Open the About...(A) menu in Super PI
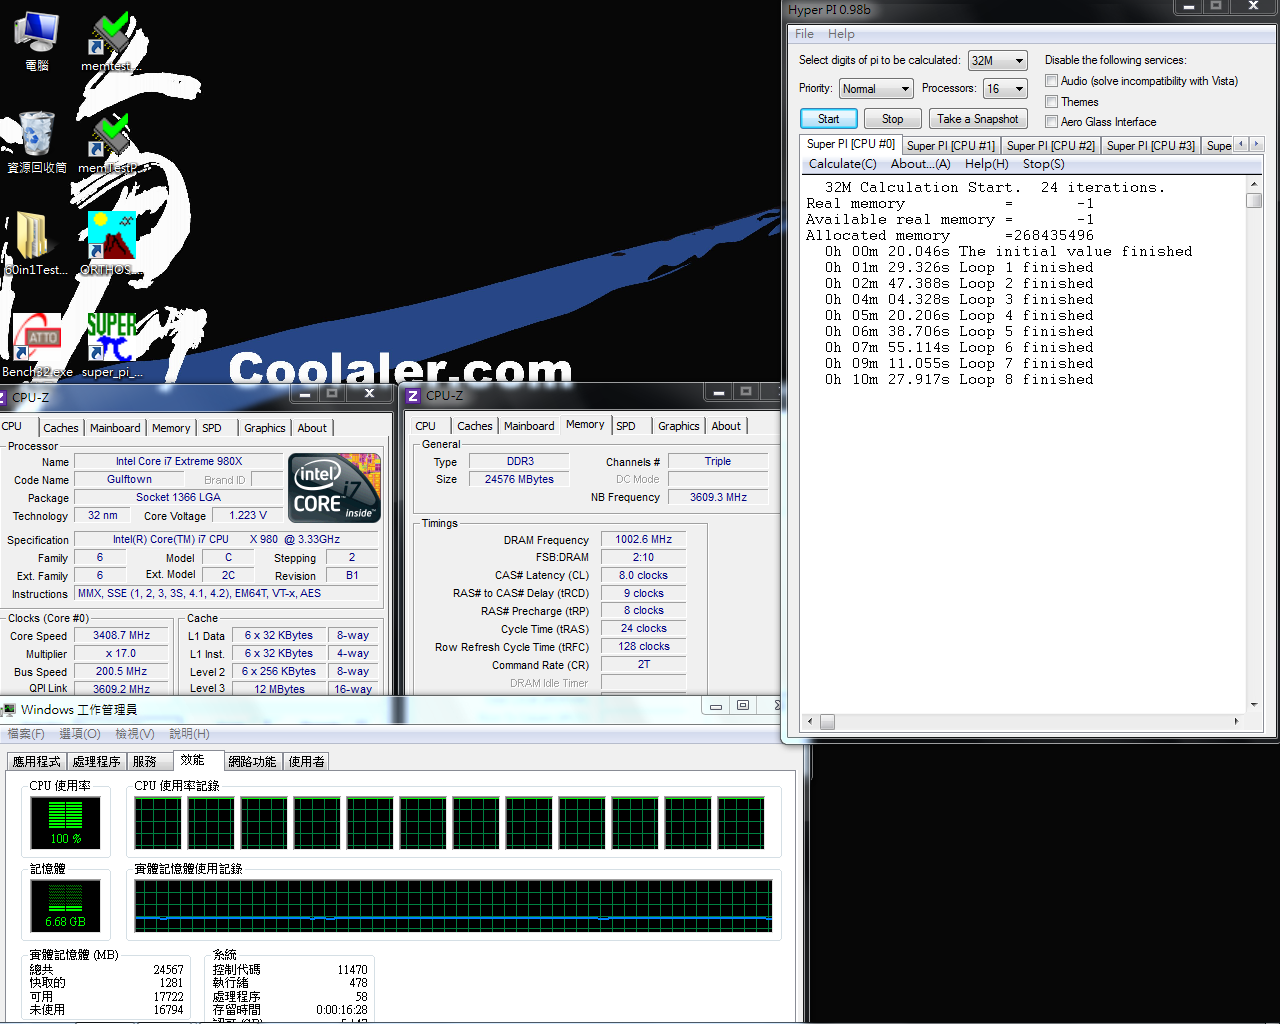This screenshot has width=1280, height=1024. (920, 164)
